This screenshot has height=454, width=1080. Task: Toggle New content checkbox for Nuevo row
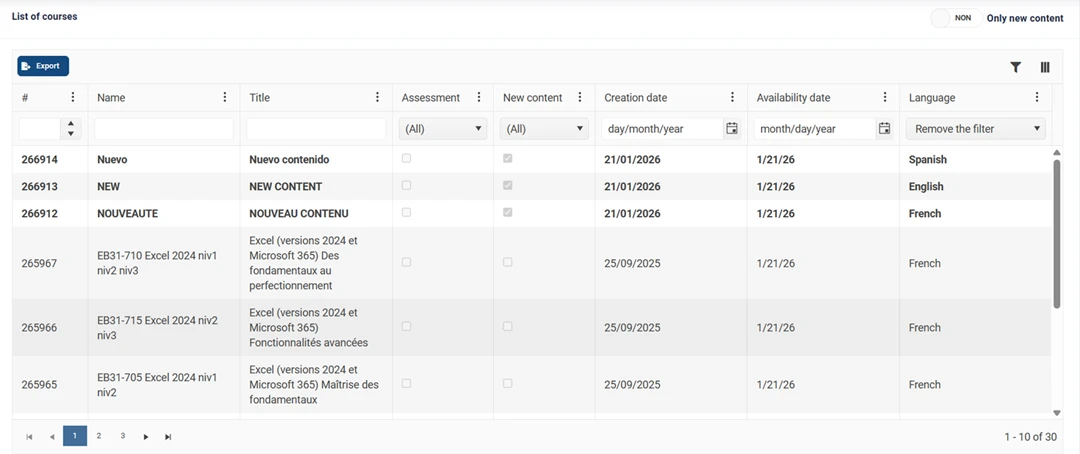click(x=508, y=158)
